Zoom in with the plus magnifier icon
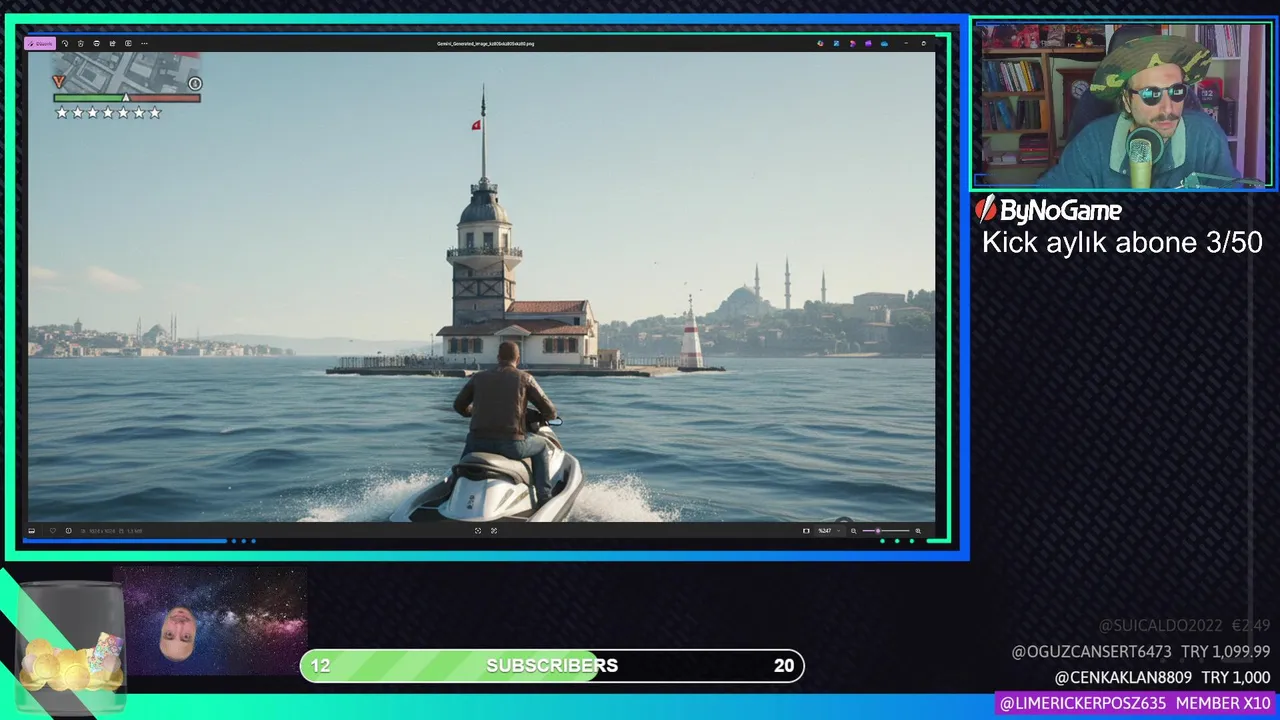This screenshot has height=720, width=1280. point(918,530)
